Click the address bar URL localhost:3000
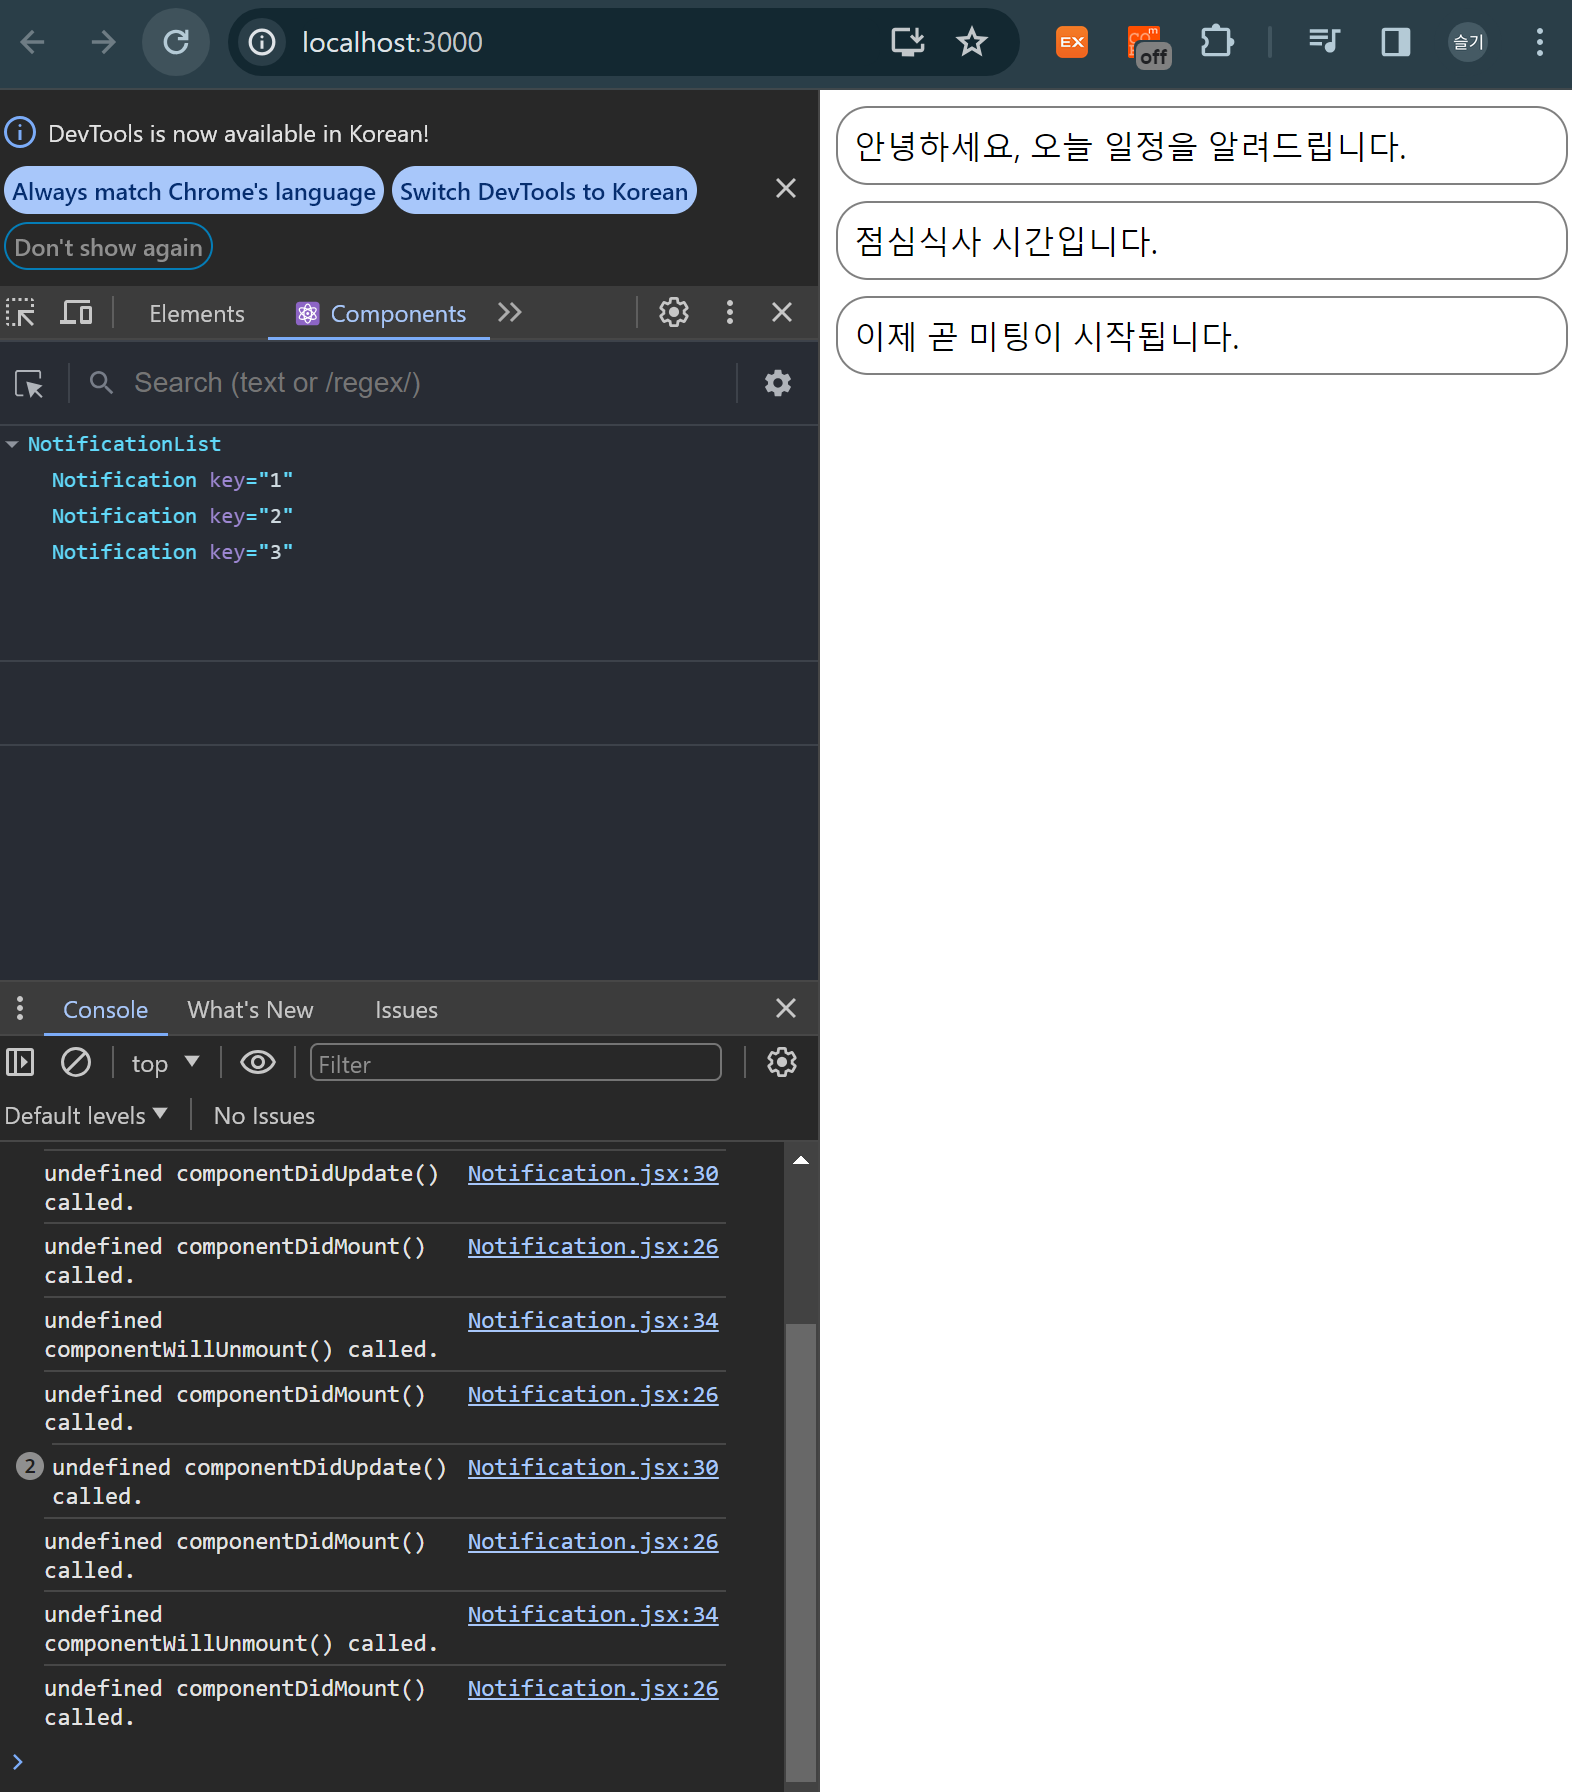1572x1792 pixels. 392,42
